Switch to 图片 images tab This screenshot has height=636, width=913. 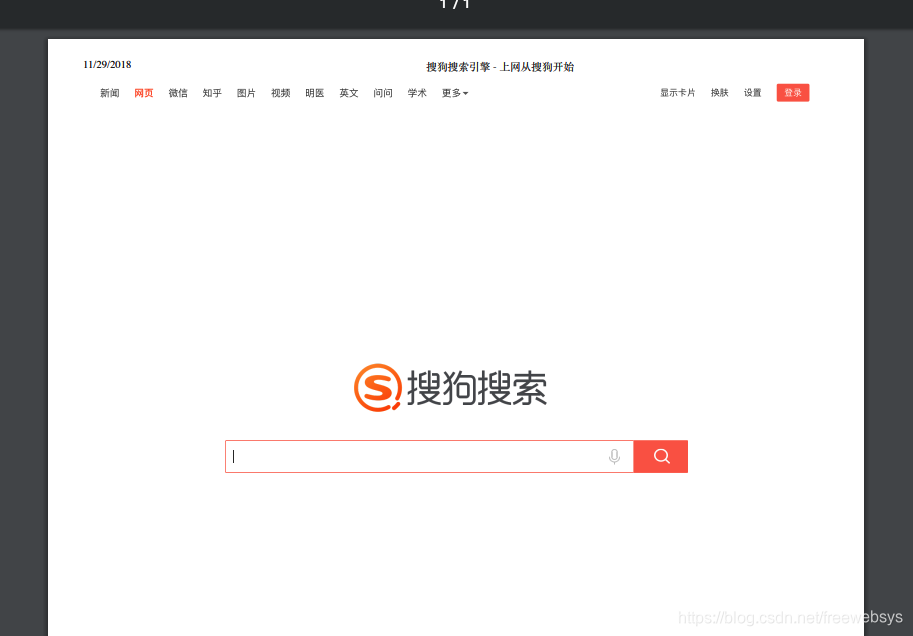pos(246,93)
